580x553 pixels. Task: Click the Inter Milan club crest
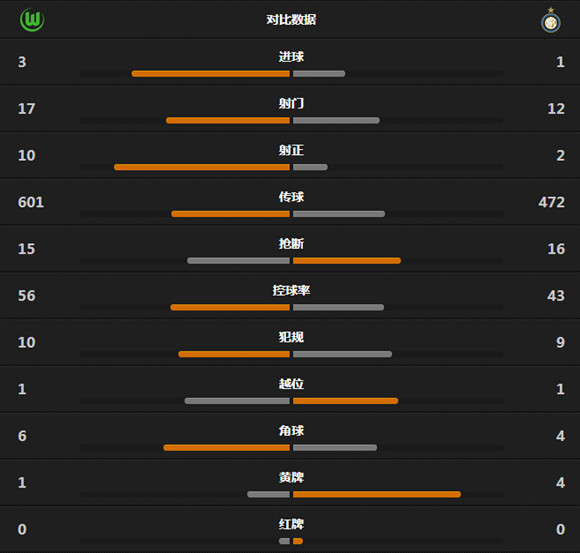[x=551, y=20]
